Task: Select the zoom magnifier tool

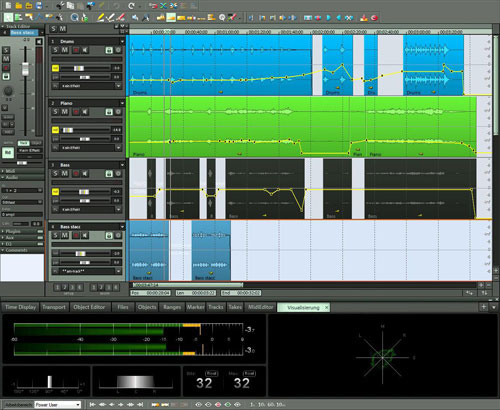Action: 74,18
